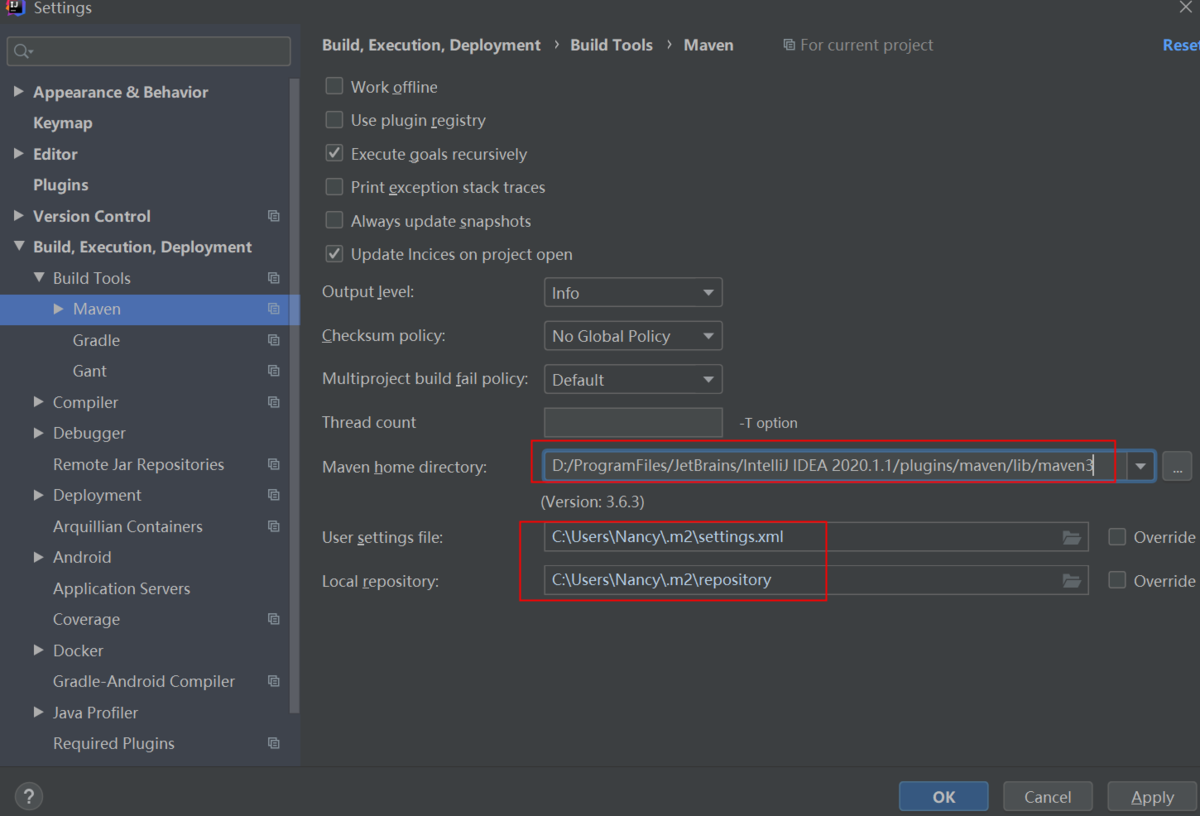Click search icon in settings search box

21,51
